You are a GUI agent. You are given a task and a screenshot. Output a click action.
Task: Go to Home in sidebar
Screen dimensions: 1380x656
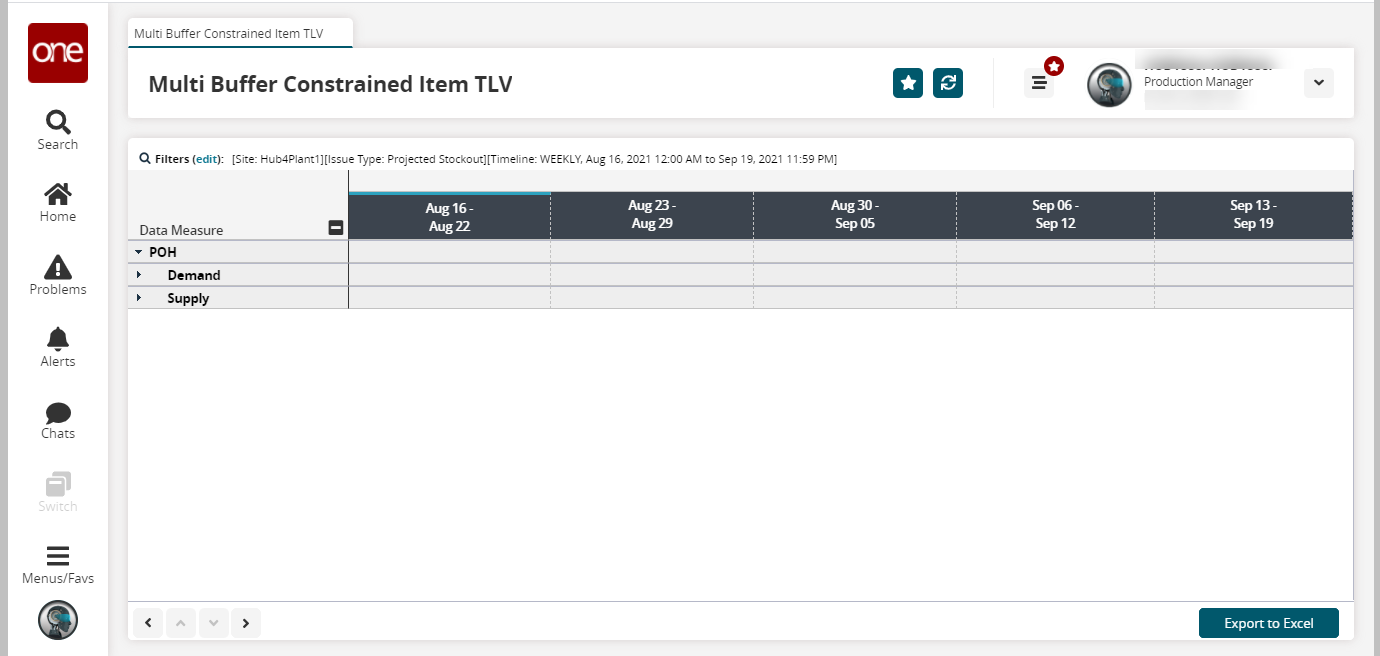click(58, 203)
